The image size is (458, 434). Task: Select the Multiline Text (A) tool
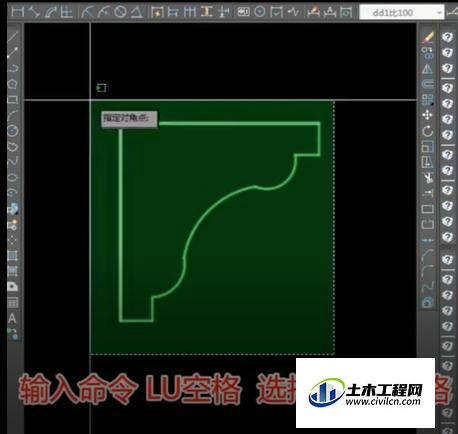(x=12, y=318)
